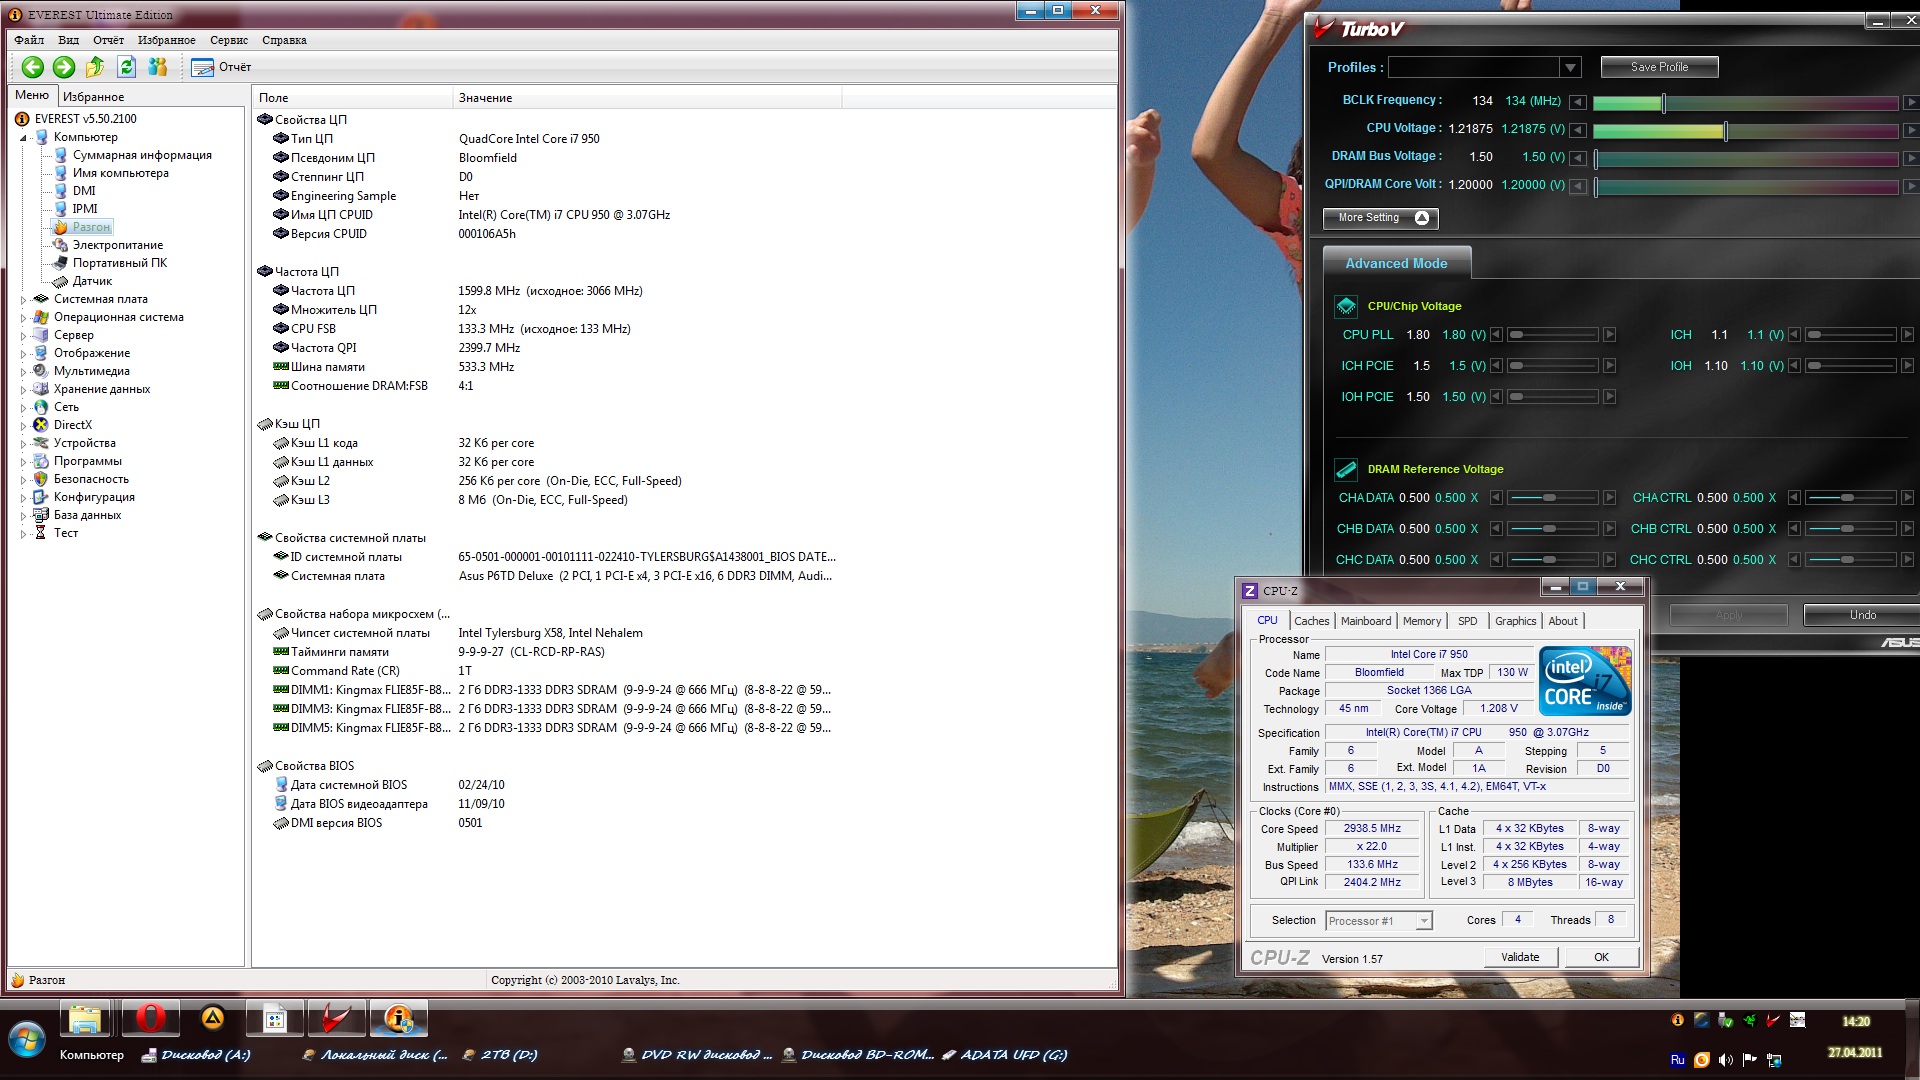Click the Save Profile button
Image resolution: width=1920 pixels, height=1080 pixels.
pos(1659,67)
